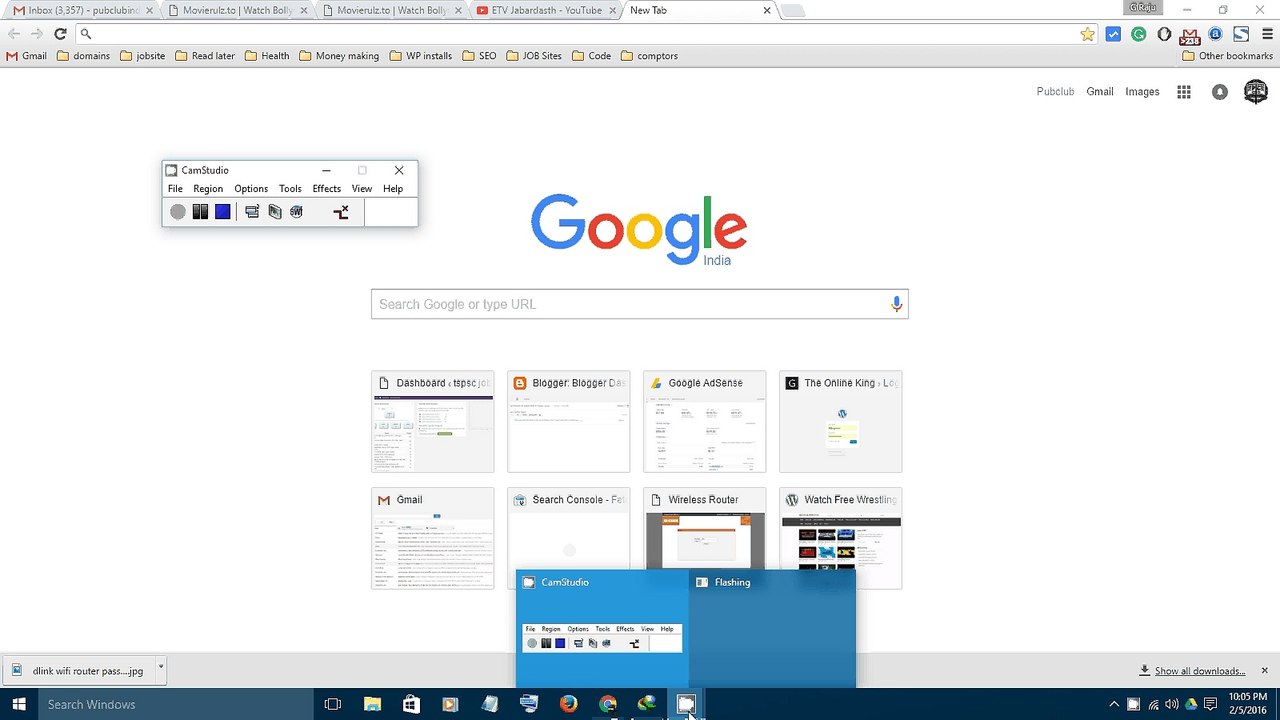1280x720 pixels.
Task: Open the Money making bookmark folder
Action: tap(339, 56)
